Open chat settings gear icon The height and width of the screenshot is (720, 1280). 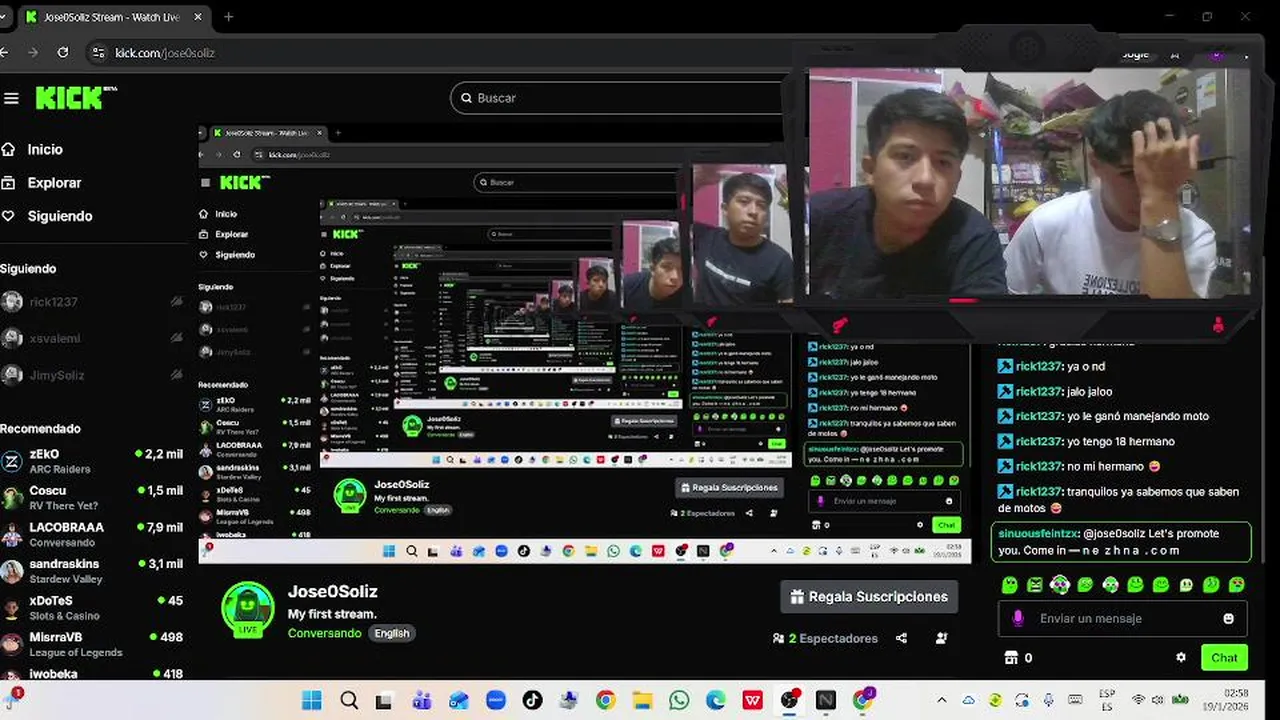click(1181, 657)
